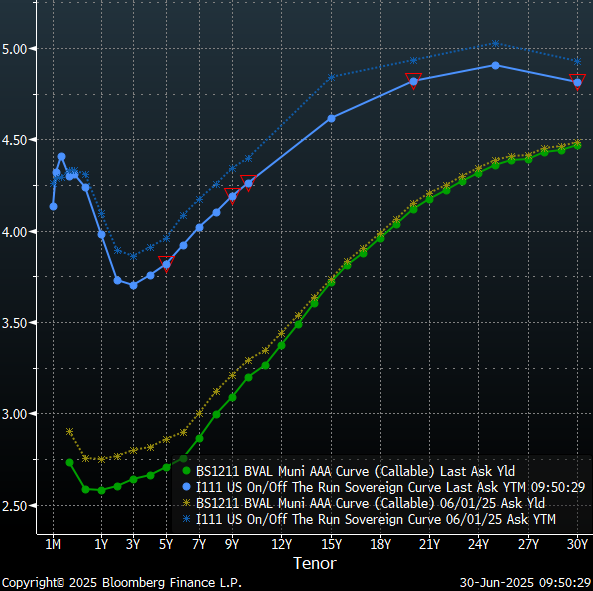
Task: Click the 'Tenor' x-axis title
Action: click(315, 563)
